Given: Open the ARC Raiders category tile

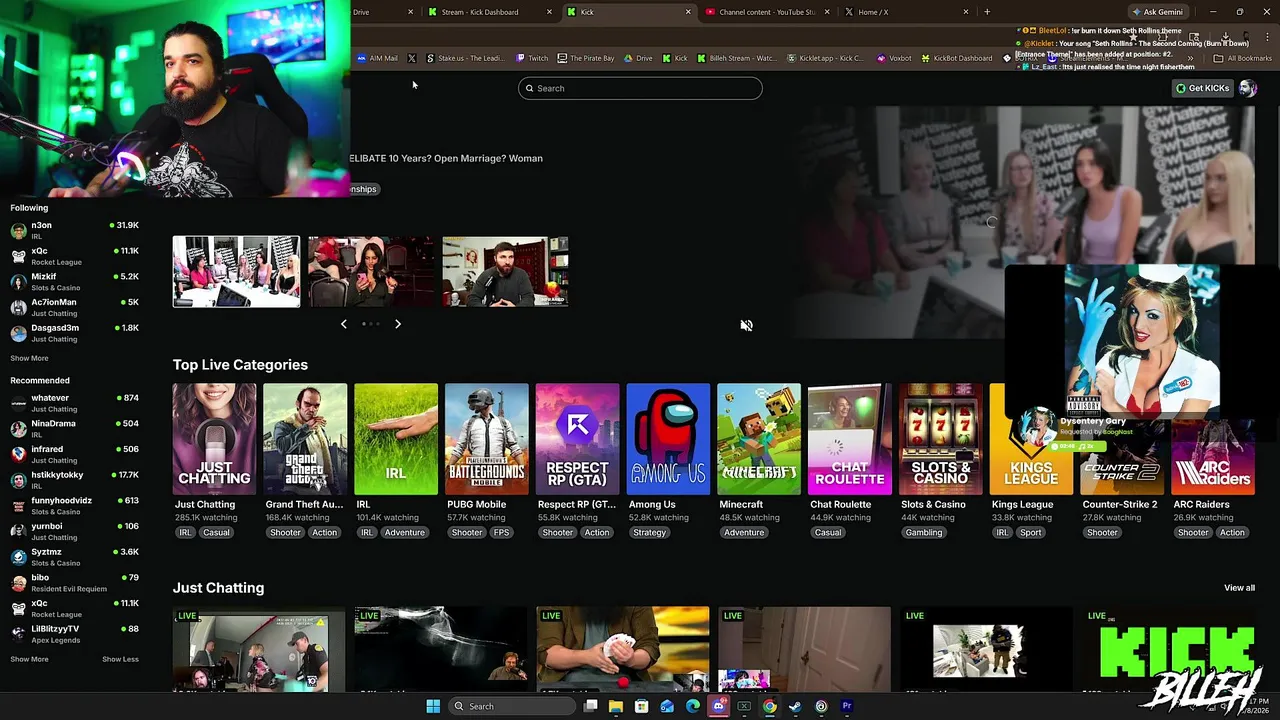Looking at the screenshot, I should coord(1213,439).
